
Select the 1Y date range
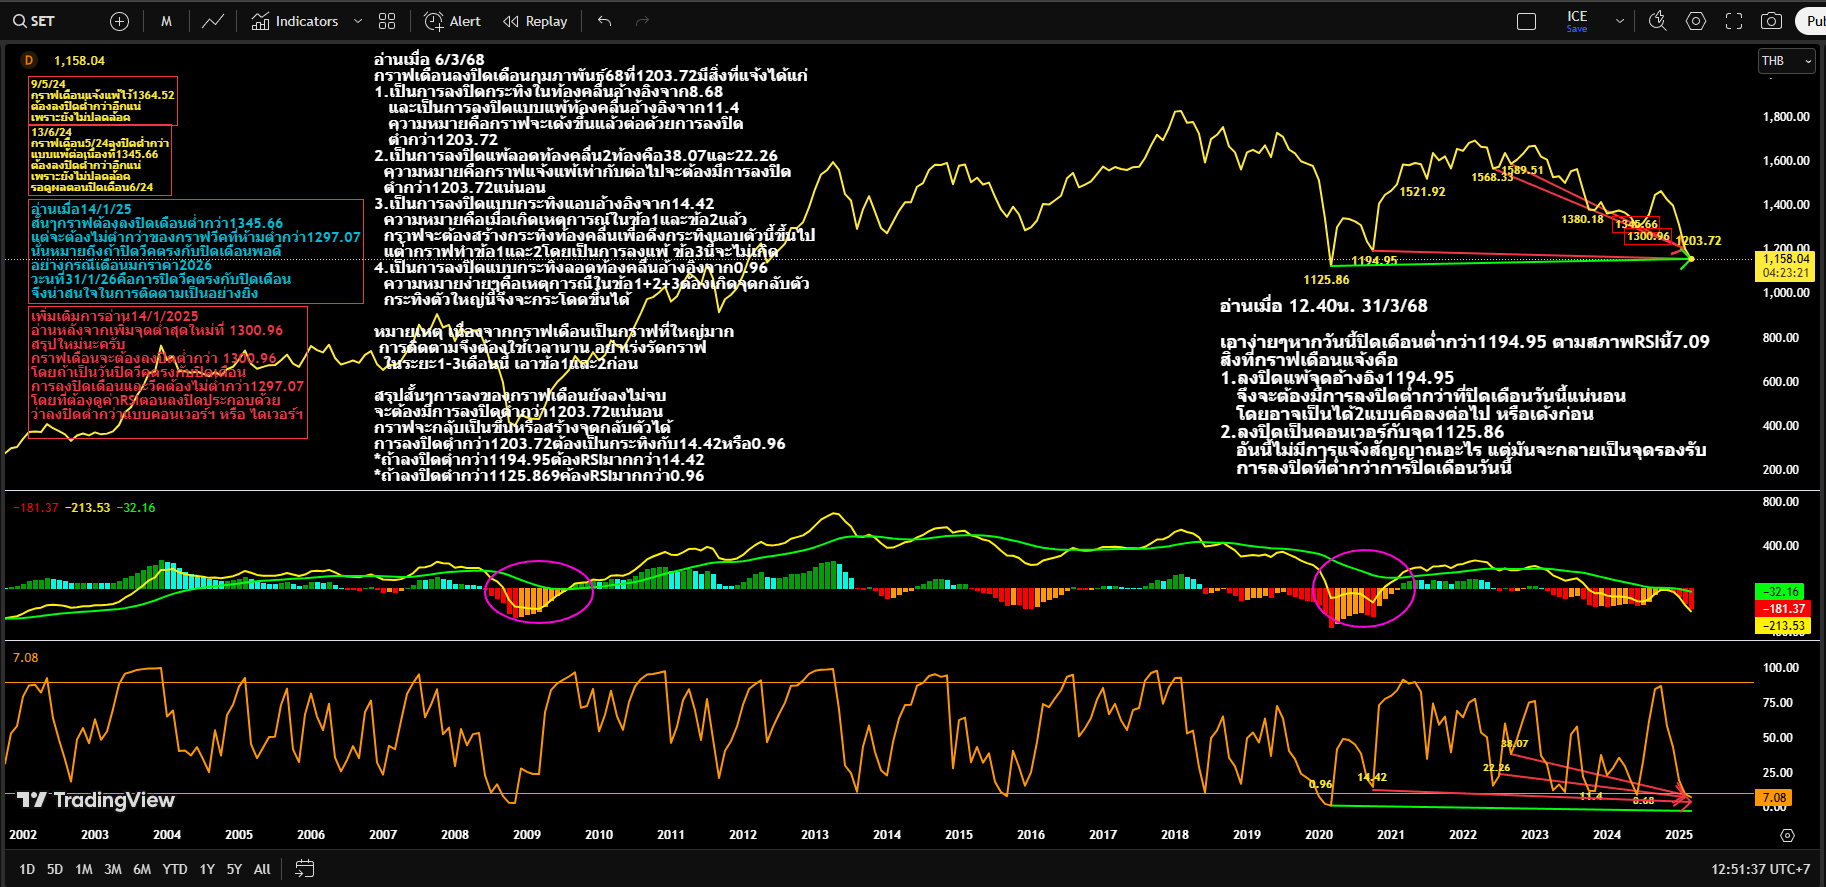(x=207, y=869)
